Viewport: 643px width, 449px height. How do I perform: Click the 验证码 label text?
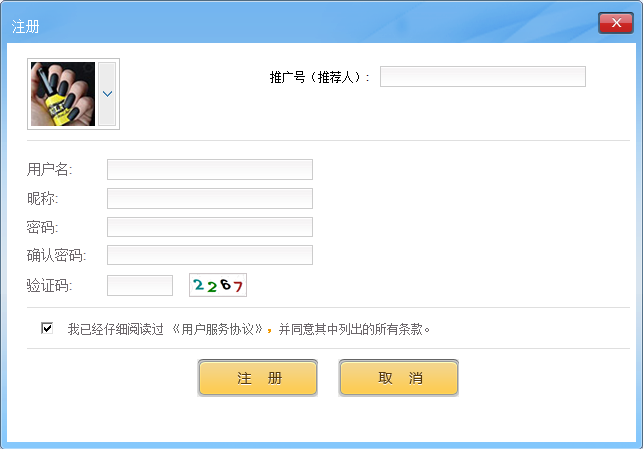pyautogui.click(x=50, y=286)
